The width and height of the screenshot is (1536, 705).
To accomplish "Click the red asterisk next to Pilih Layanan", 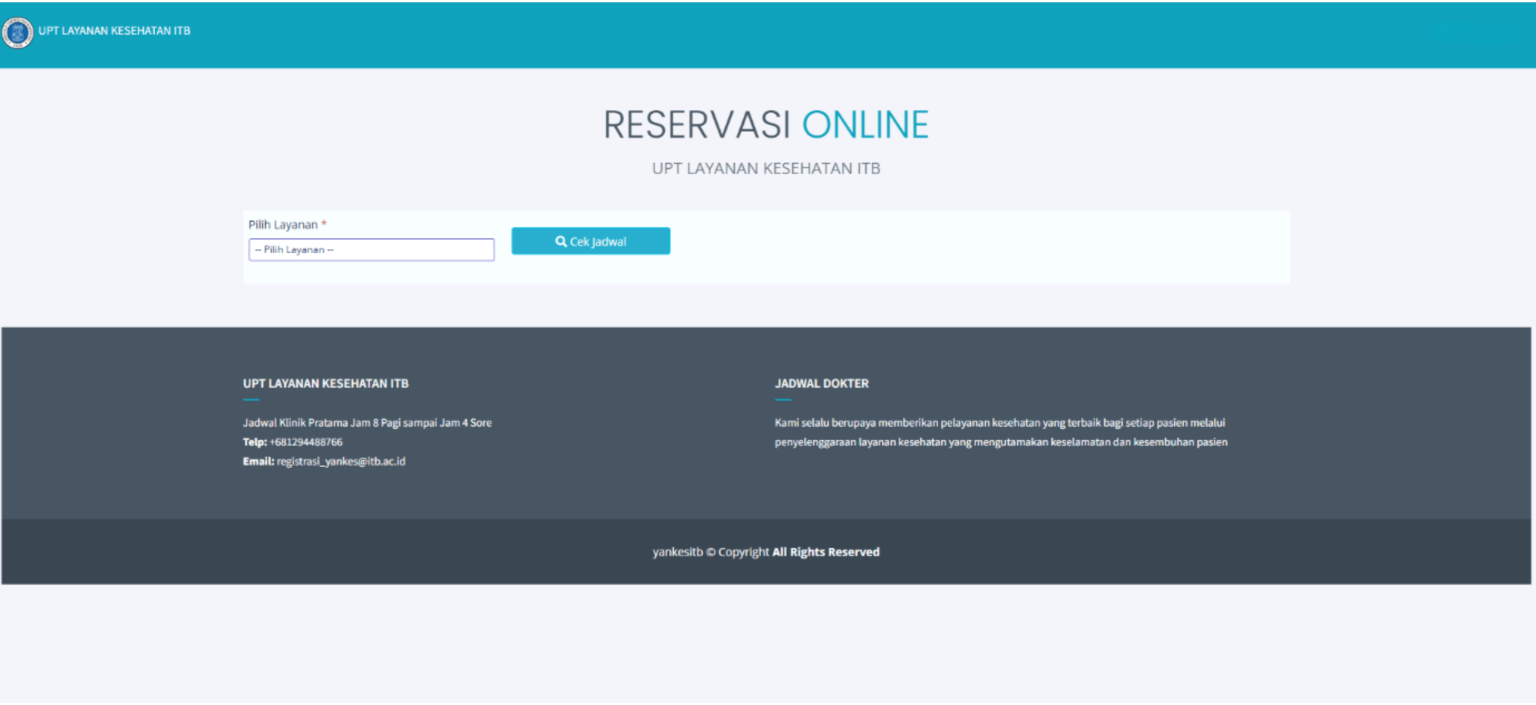I will (x=322, y=224).
